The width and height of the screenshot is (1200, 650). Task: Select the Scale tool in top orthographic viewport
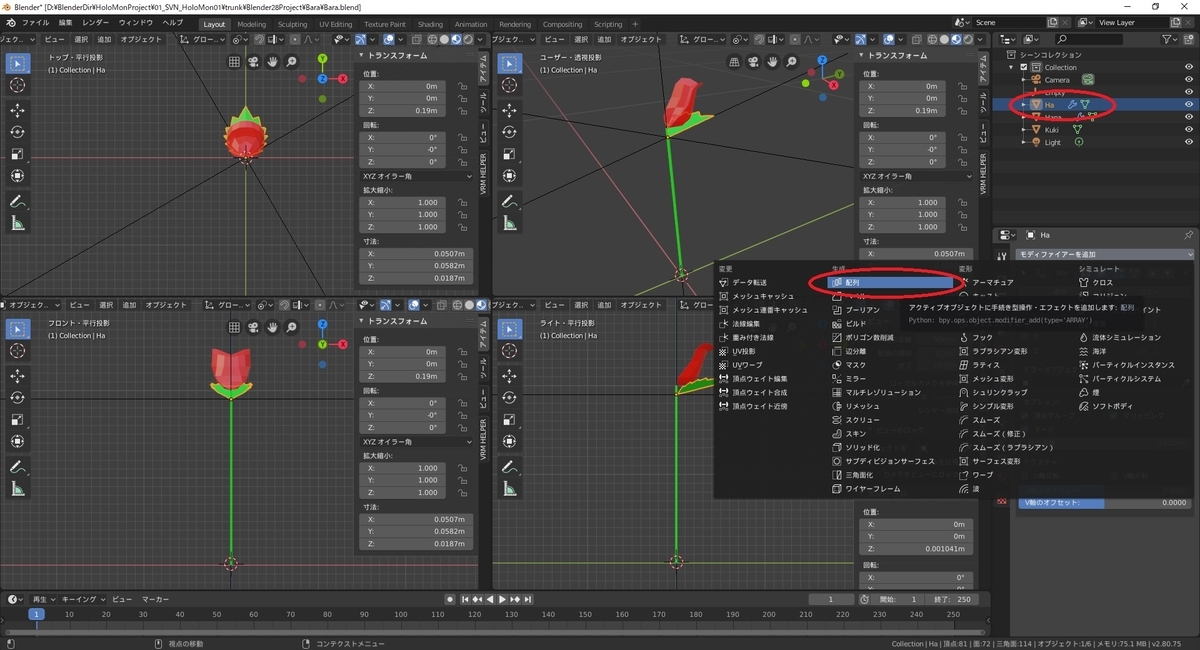pos(18,154)
